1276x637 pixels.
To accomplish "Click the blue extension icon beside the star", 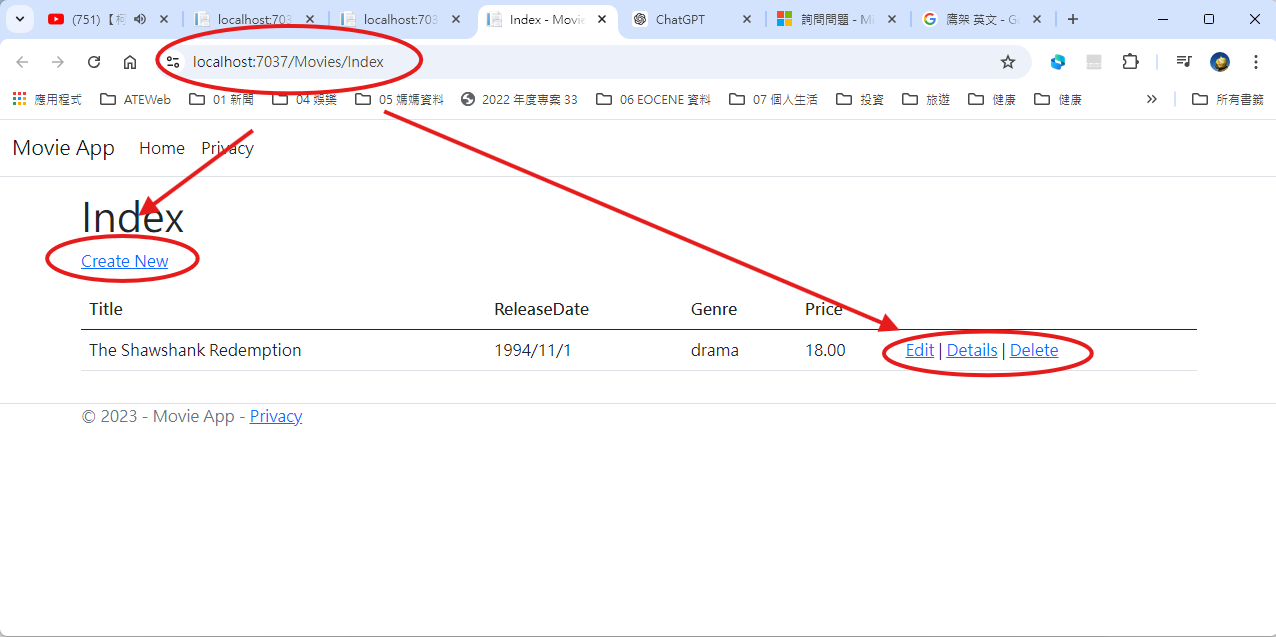I will [x=1058, y=62].
